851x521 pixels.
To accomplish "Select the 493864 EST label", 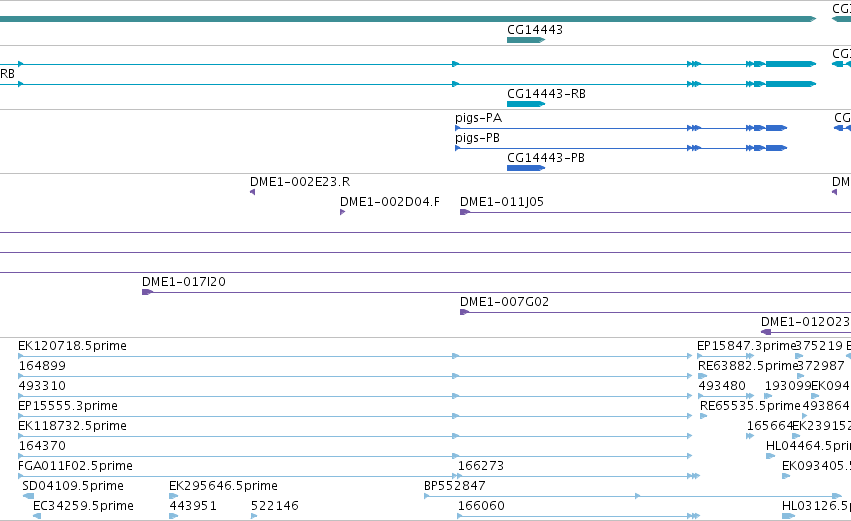I will click(x=826, y=406).
